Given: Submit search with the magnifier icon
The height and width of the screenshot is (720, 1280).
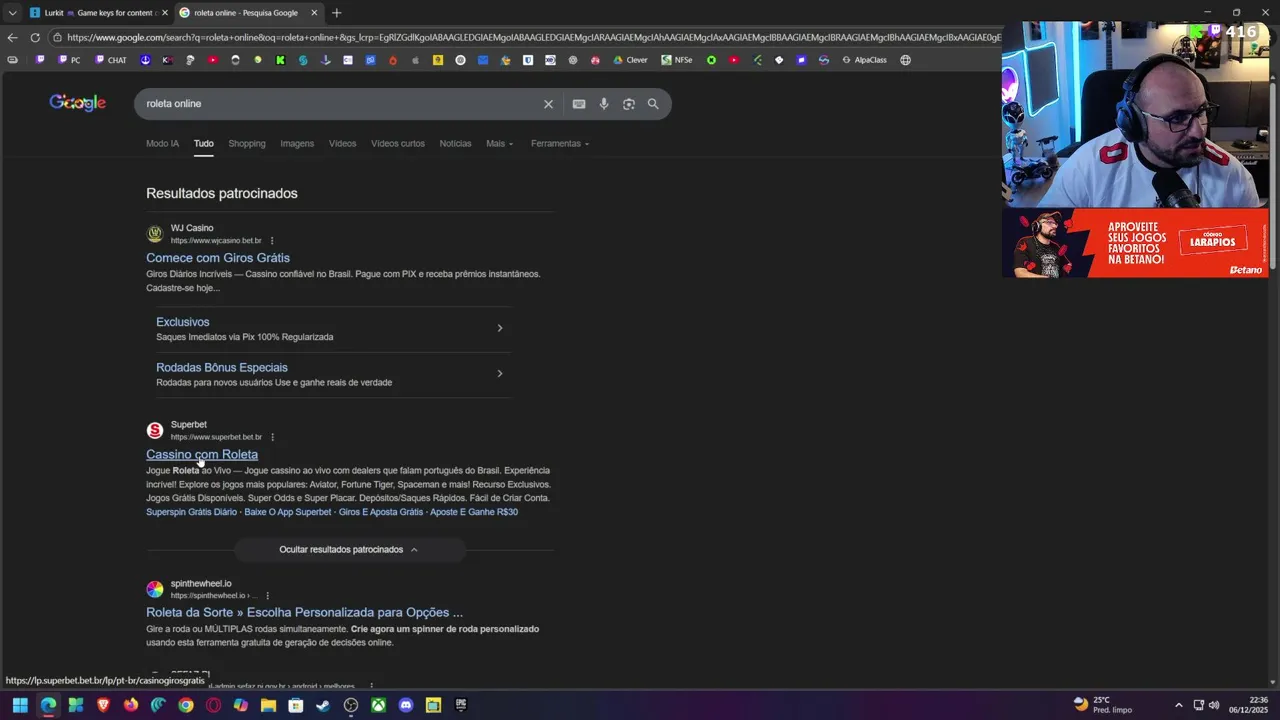Looking at the screenshot, I should [x=653, y=104].
